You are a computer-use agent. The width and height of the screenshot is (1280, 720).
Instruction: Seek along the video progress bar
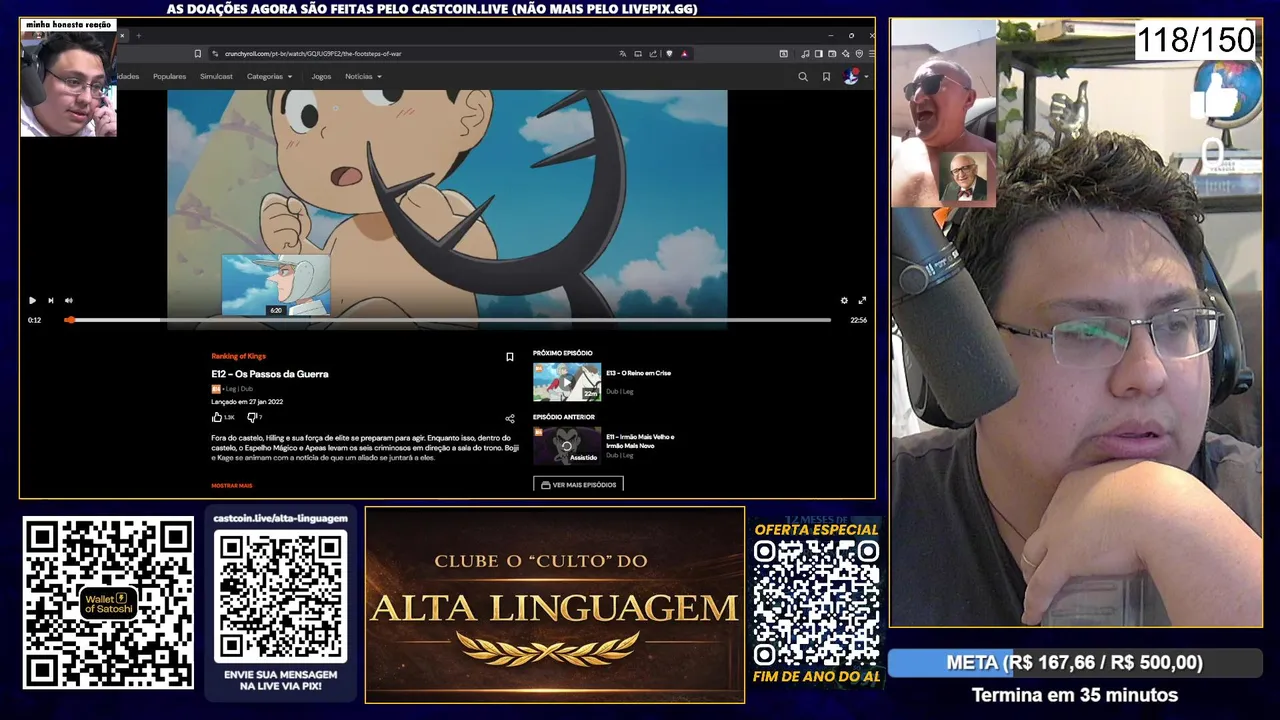point(448,320)
